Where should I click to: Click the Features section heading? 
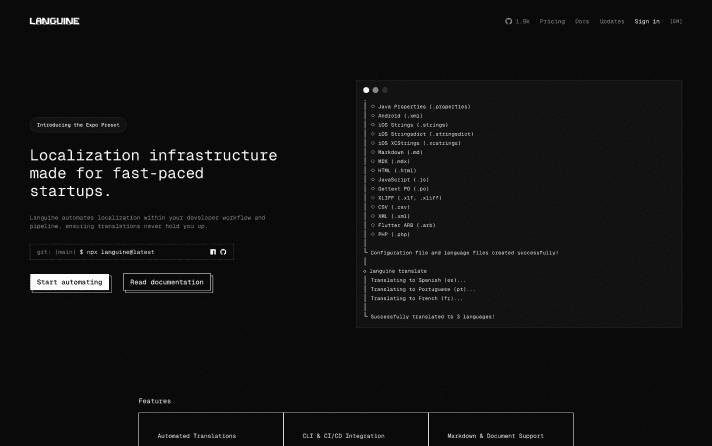[x=155, y=401]
